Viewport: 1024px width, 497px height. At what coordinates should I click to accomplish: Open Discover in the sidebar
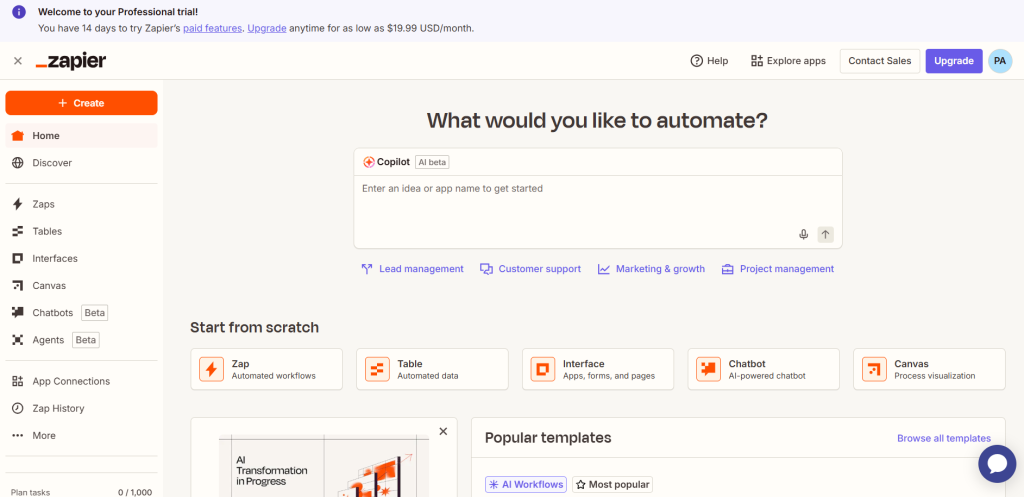pos(82,163)
